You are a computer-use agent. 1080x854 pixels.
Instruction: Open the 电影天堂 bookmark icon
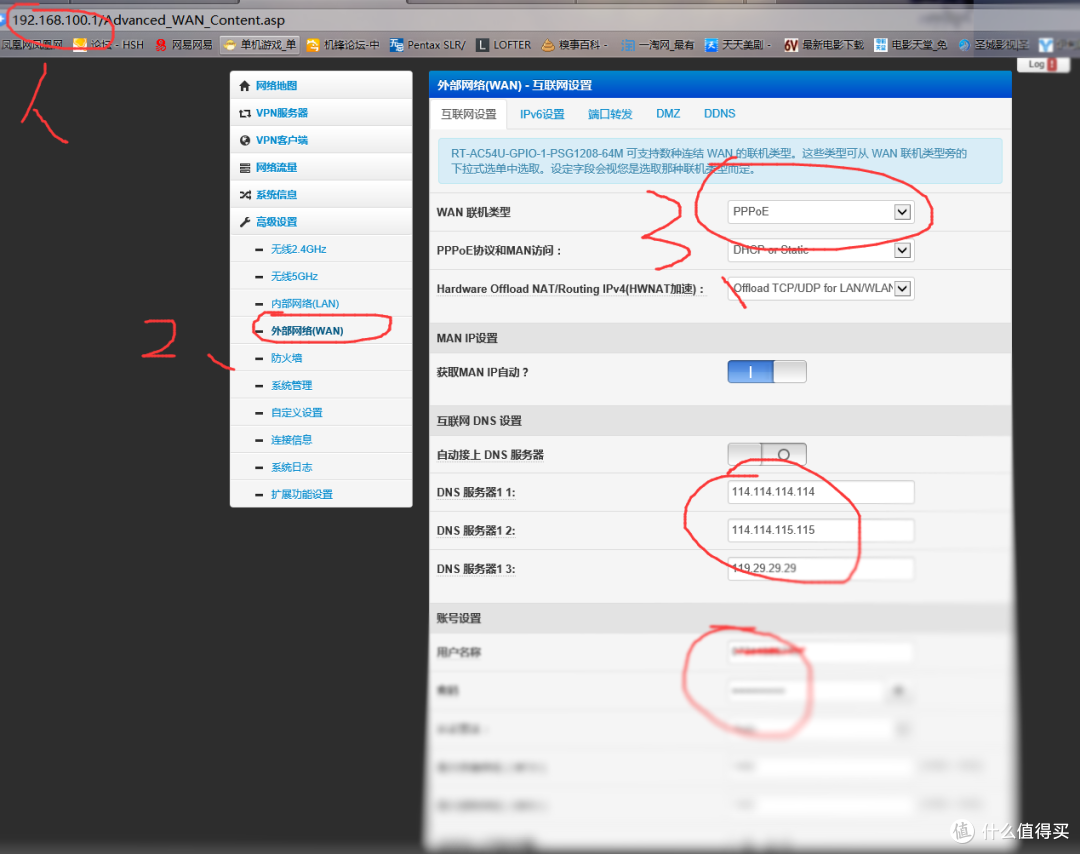coord(880,45)
